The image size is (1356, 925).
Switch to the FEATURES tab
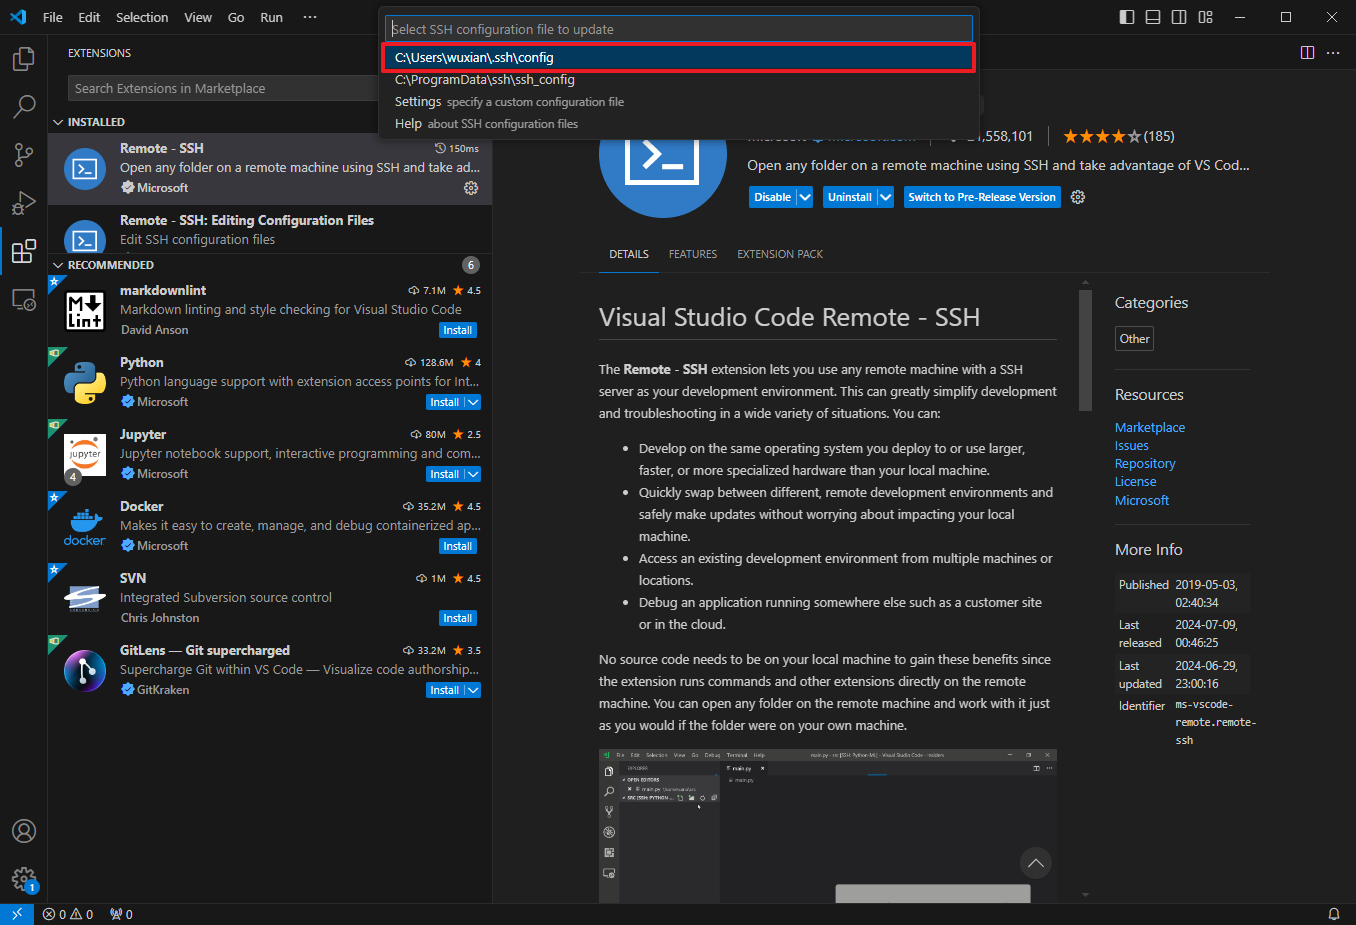pos(693,254)
